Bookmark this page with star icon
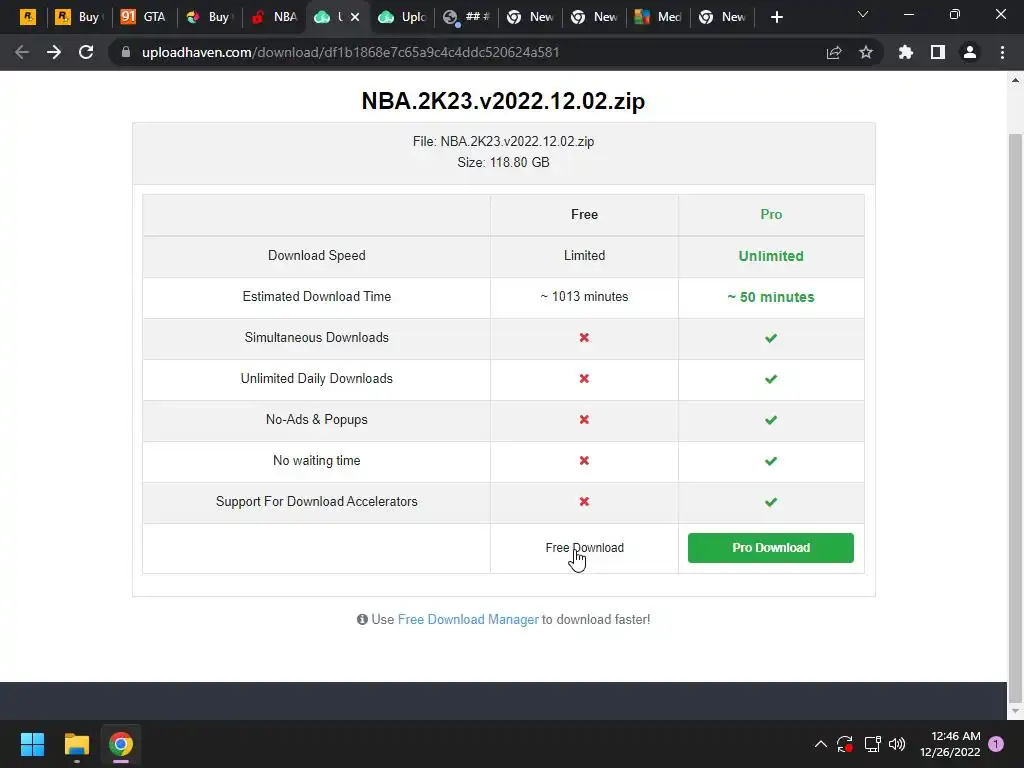 pos(866,52)
